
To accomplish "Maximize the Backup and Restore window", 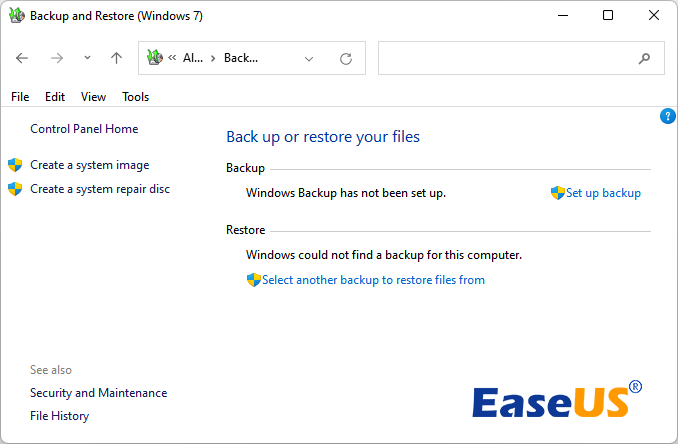I will coord(608,16).
